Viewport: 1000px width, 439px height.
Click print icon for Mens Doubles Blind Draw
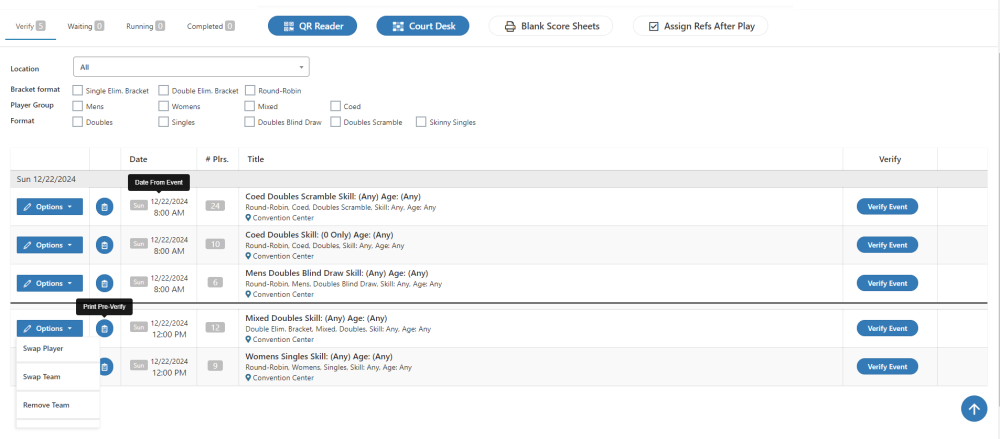(x=104, y=283)
